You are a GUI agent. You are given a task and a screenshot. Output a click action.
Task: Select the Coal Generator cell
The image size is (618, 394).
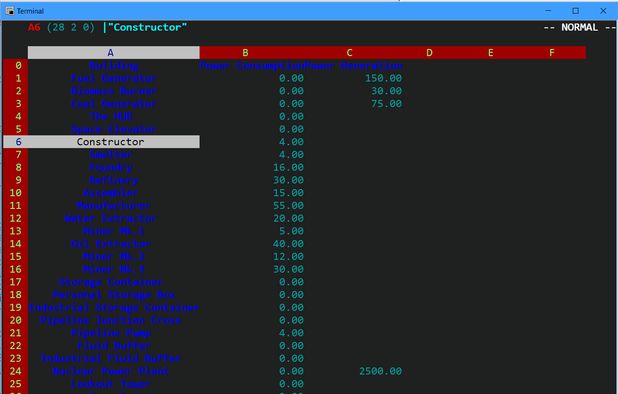[x=114, y=104]
